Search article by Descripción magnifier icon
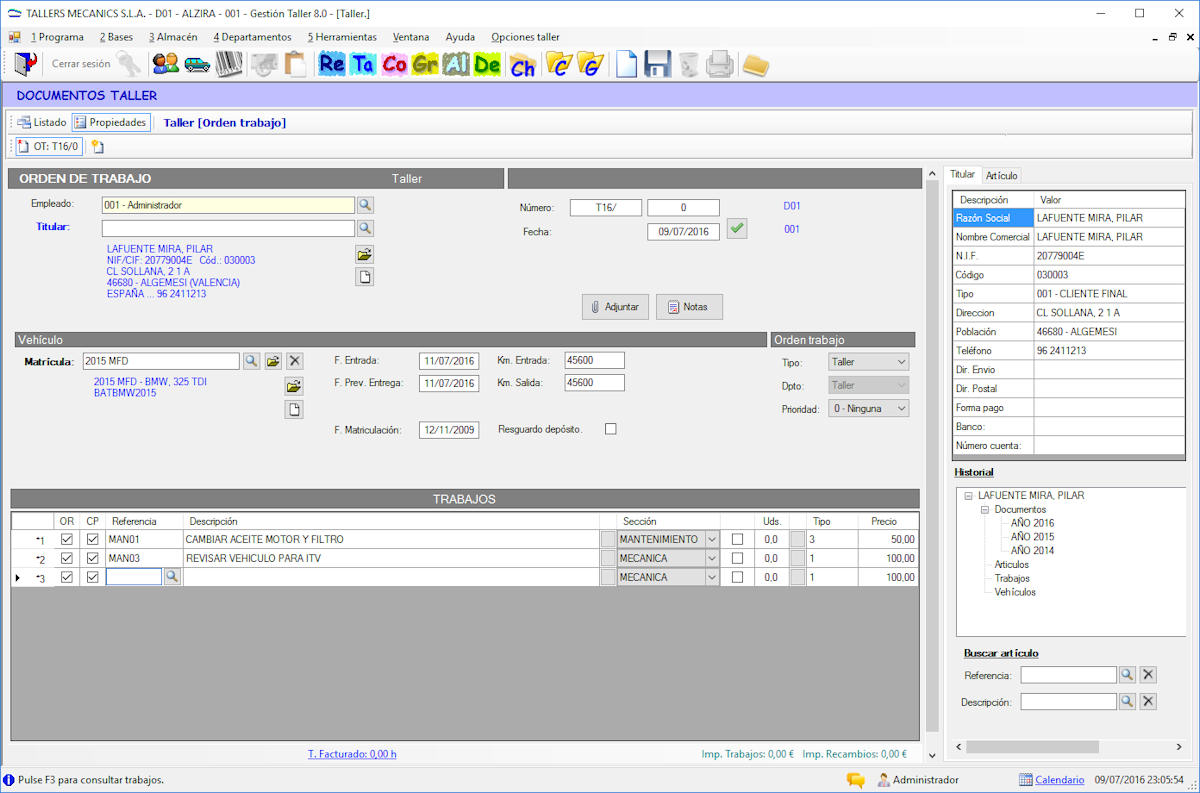 1127,702
